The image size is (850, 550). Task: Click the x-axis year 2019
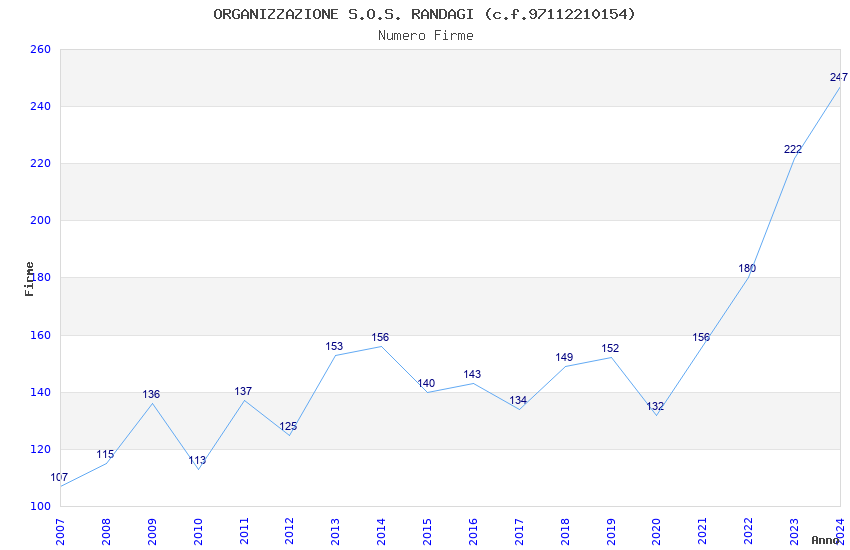tap(611, 531)
